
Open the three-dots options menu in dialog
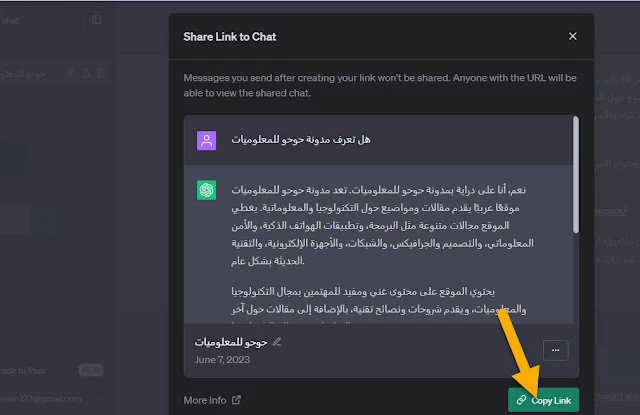pyautogui.click(x=556, y=350)
